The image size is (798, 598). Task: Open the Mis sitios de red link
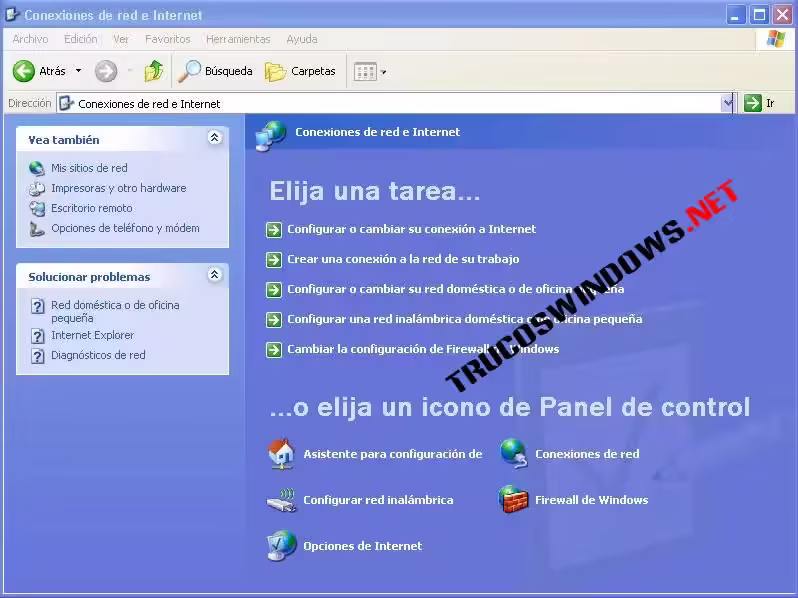pos(89,168)
